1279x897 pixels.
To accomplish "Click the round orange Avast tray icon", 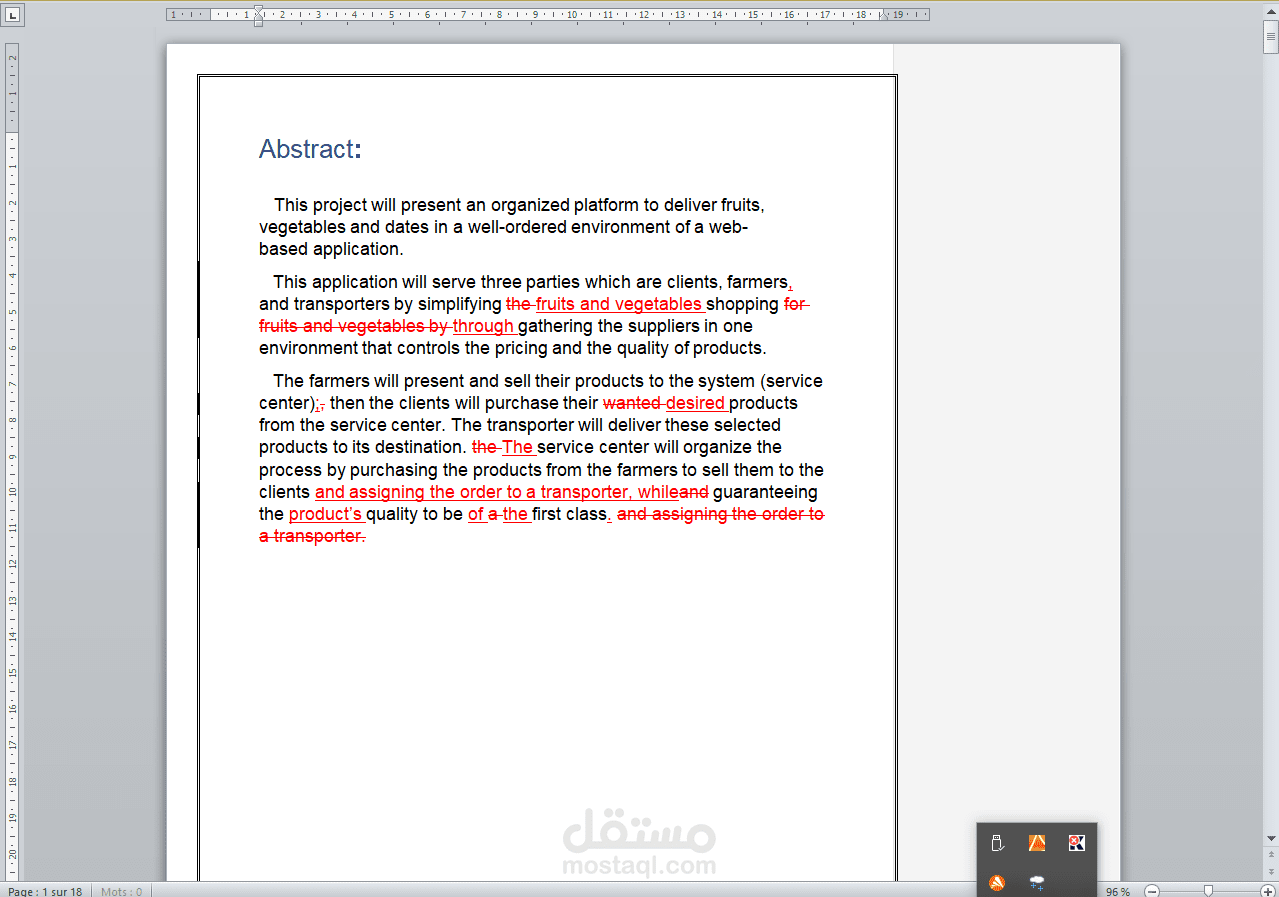I will point(997,882).
